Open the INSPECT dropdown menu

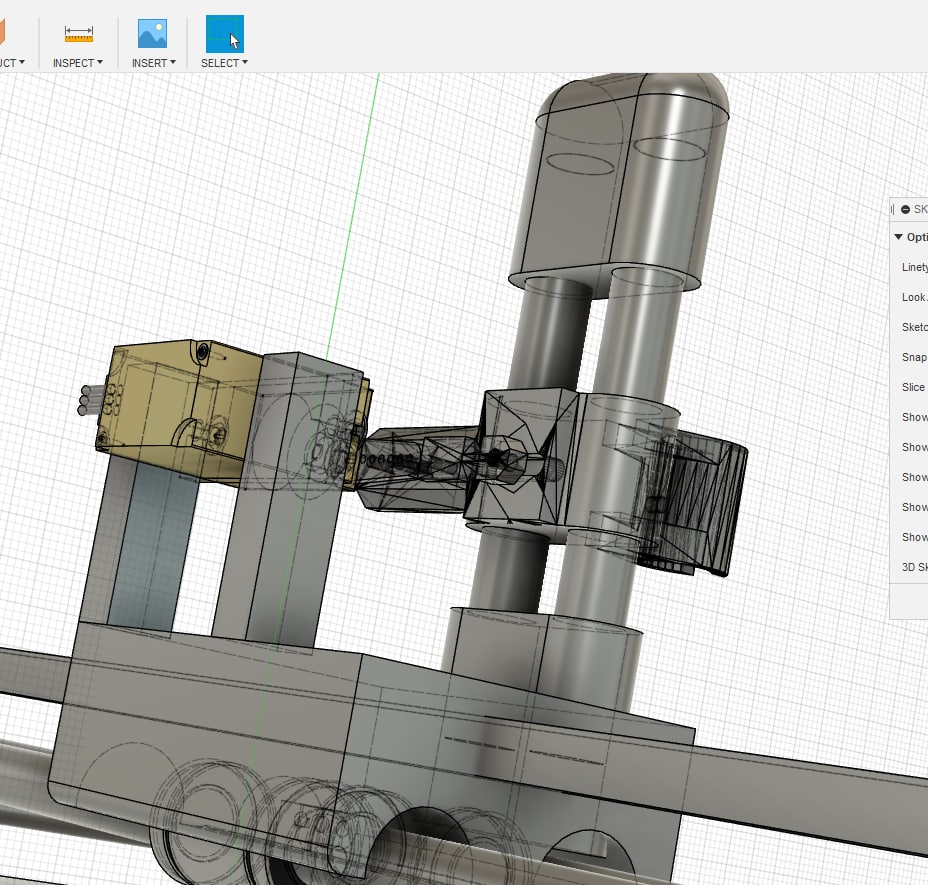[78, 63]
